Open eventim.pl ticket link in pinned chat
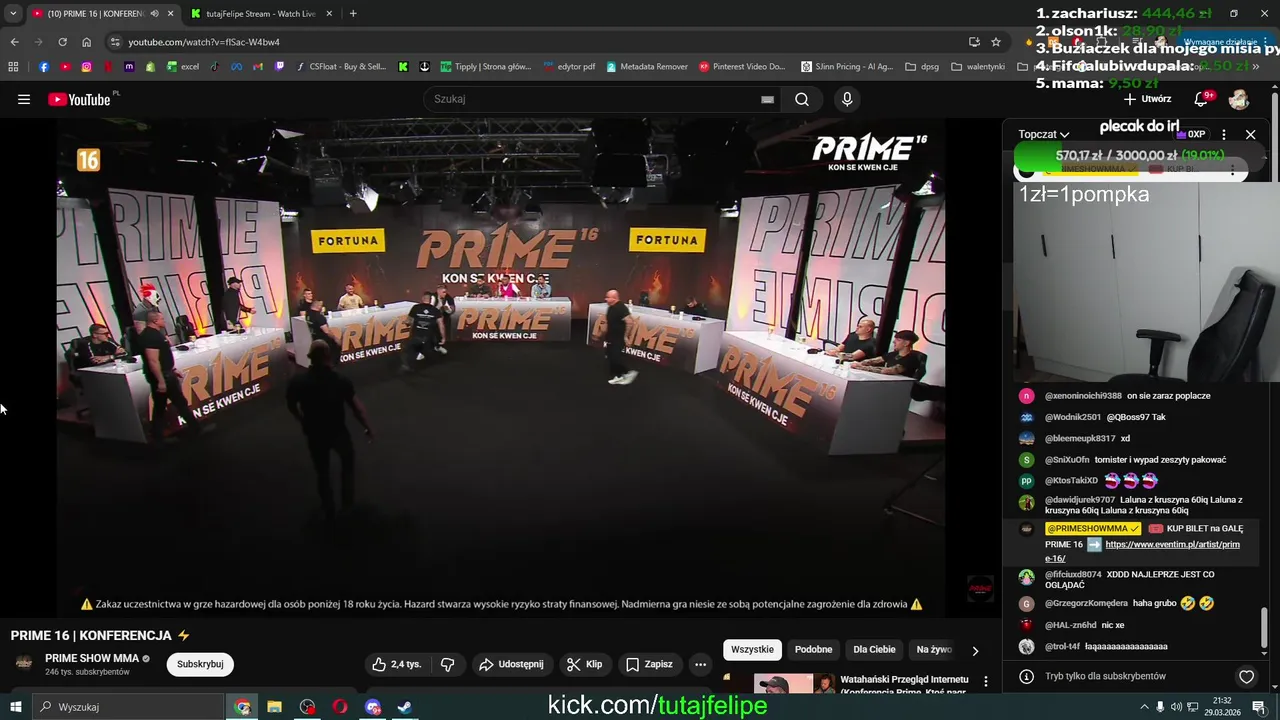 coord(1142,552)
